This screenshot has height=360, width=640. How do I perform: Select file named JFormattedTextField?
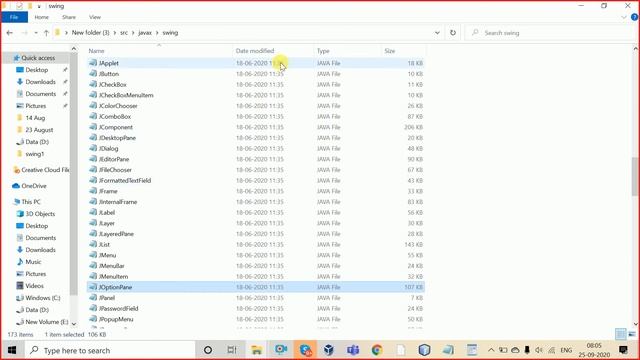tap(125, 180)
